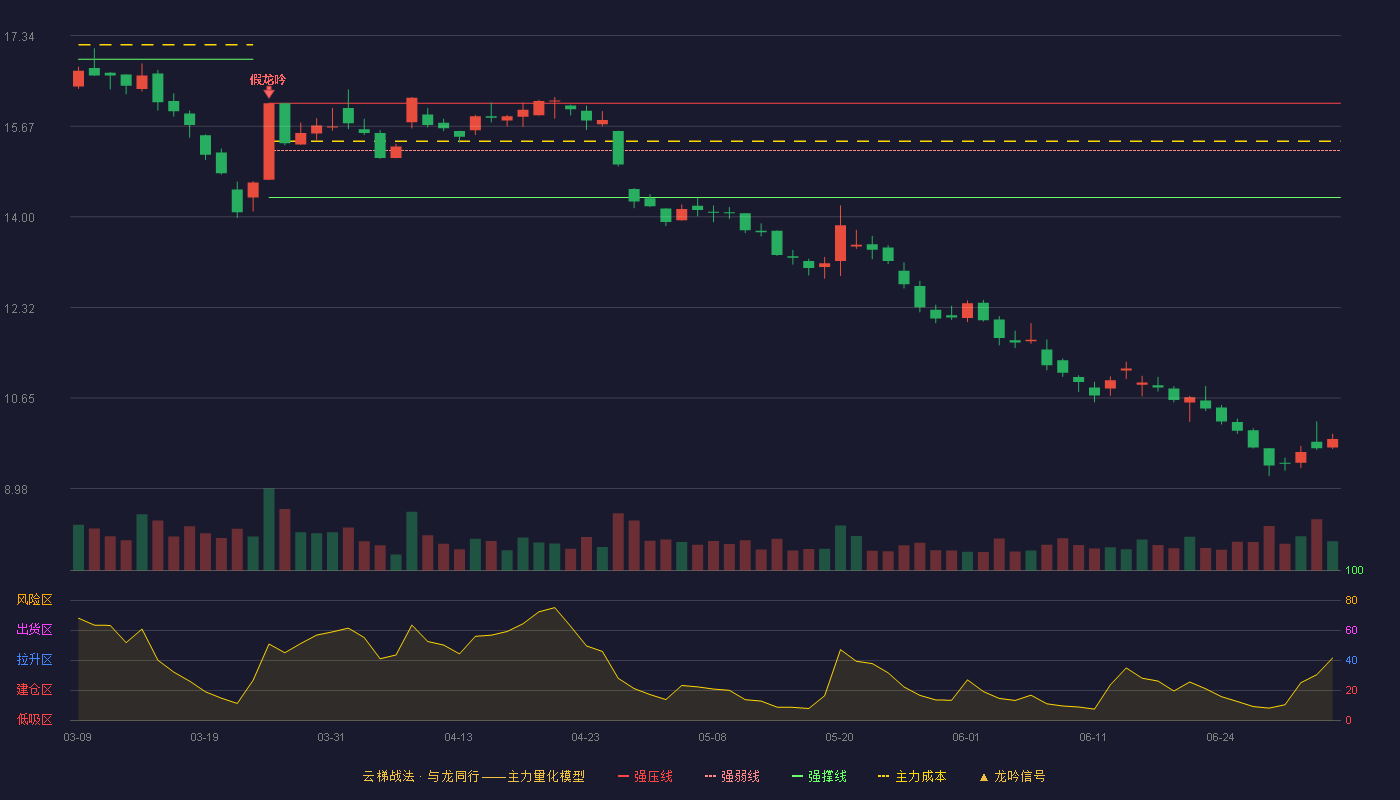Click the 06-24 date axis label

point(1220,737)
